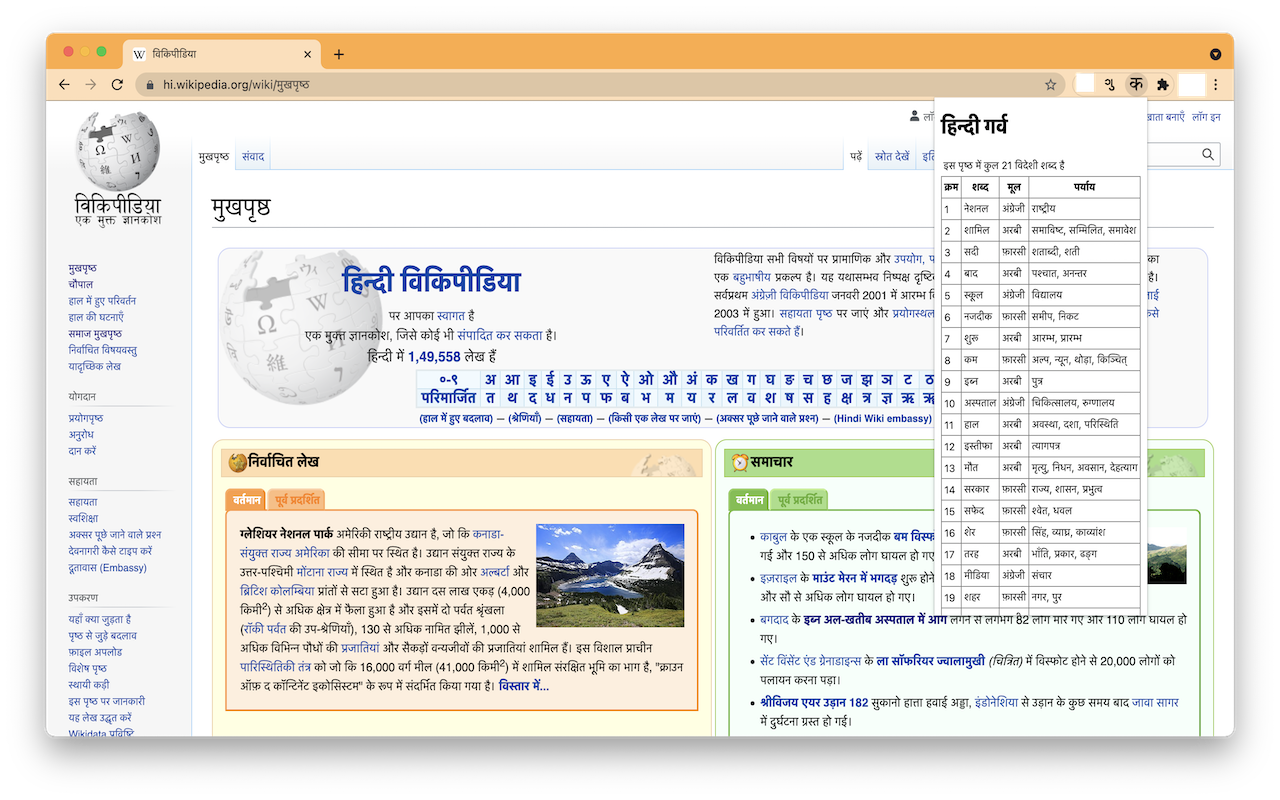Viewport: 1280px width, 800px height.
Task: Open निर्वाचित विषयवस्तु sidebar link
Action: [x=103, y=350]
